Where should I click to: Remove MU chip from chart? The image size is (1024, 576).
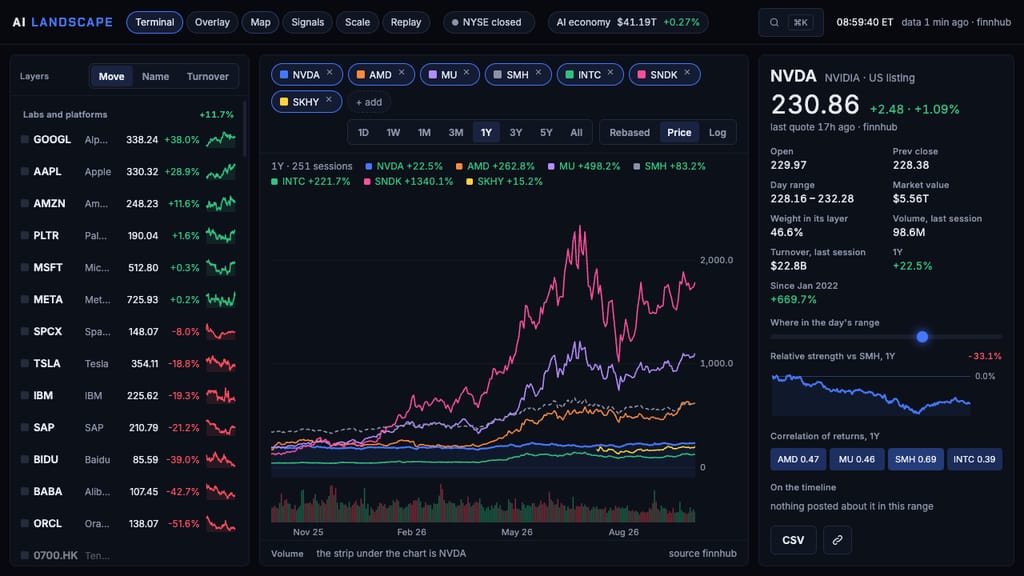pos(466,73)
